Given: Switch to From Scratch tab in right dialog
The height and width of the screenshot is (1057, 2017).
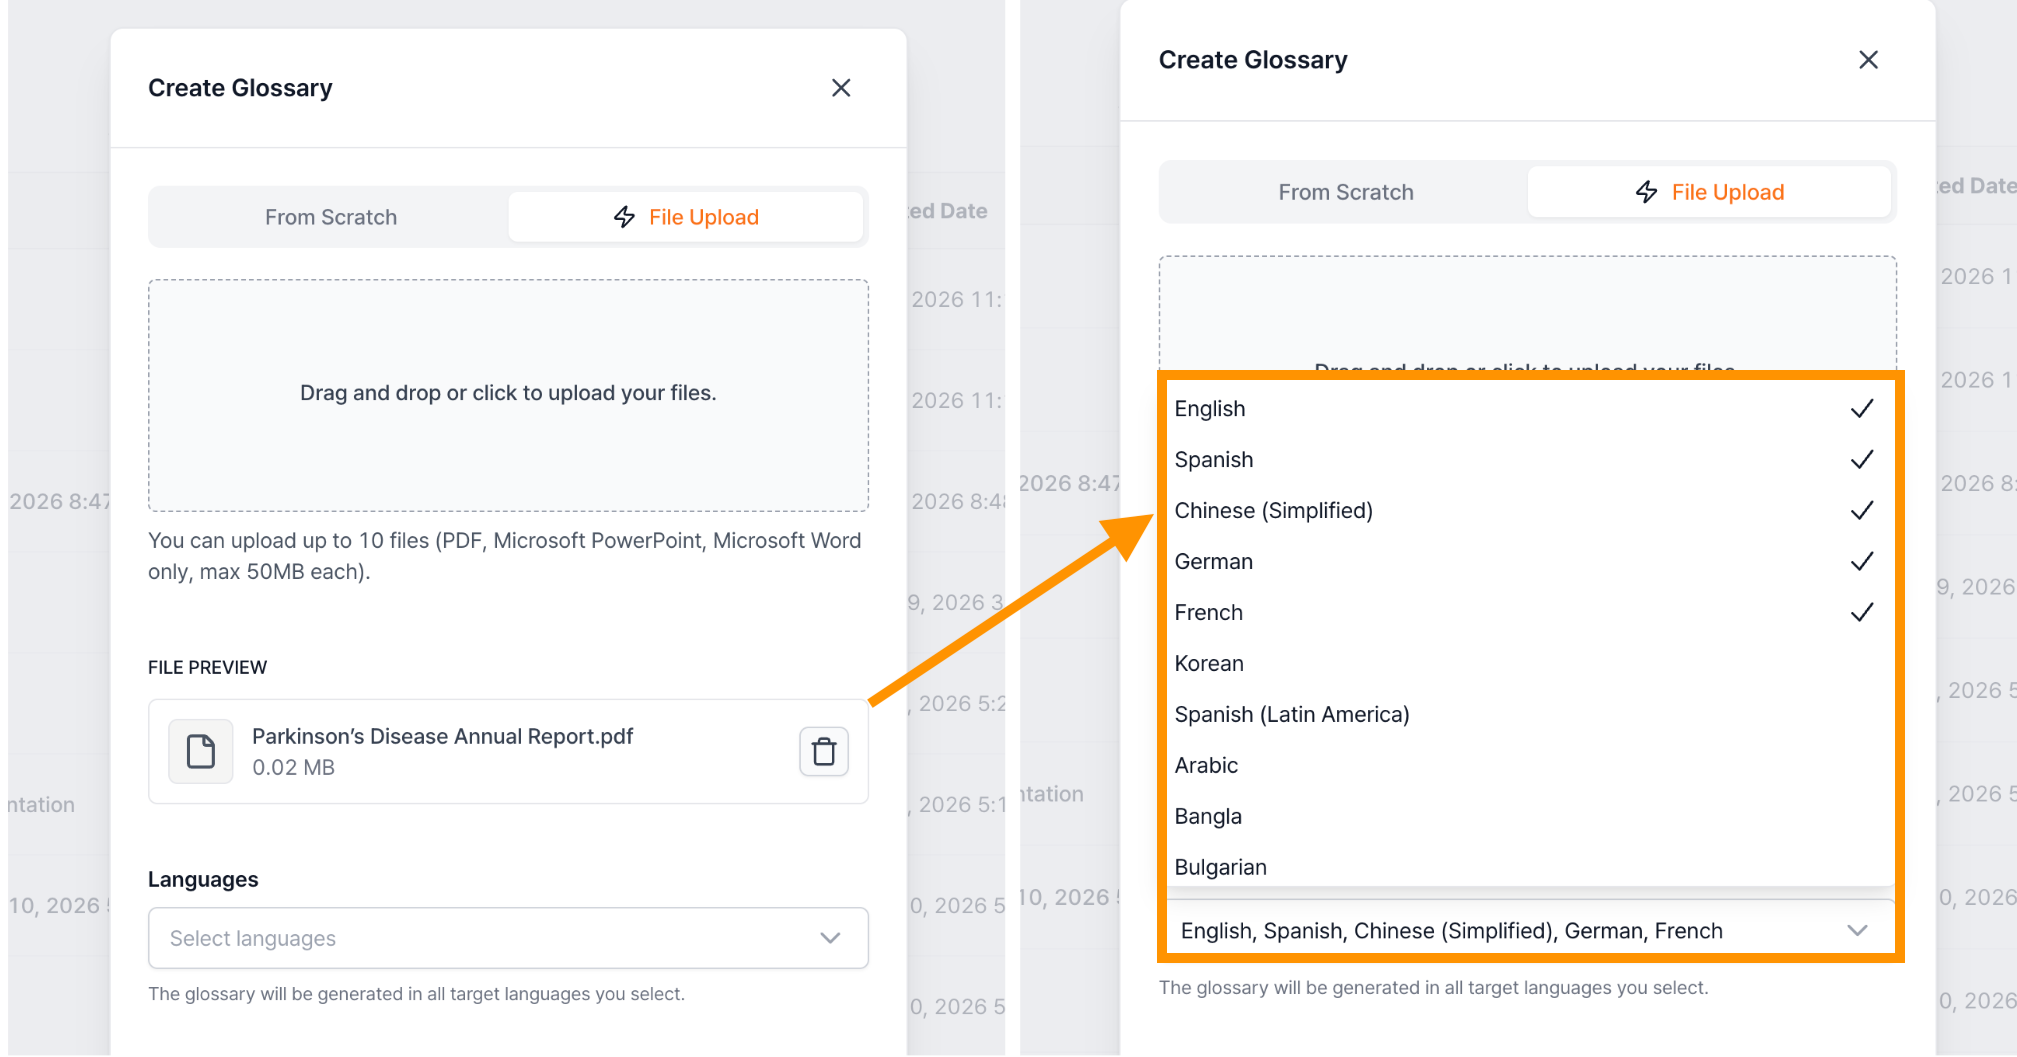Looking at the screenshot, I should [1346, 192].
